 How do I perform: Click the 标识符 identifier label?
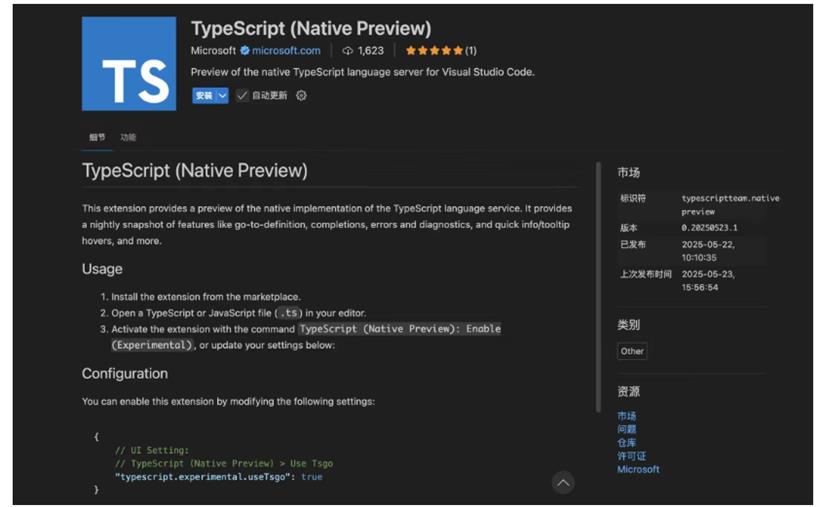pyautogui.click(x=633, y=198)
